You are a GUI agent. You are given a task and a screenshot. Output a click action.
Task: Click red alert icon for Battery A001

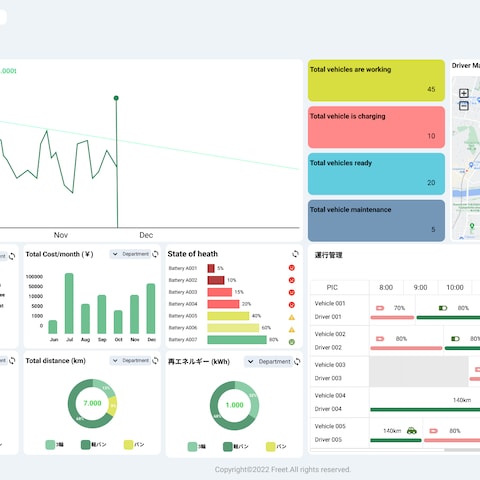292,268
